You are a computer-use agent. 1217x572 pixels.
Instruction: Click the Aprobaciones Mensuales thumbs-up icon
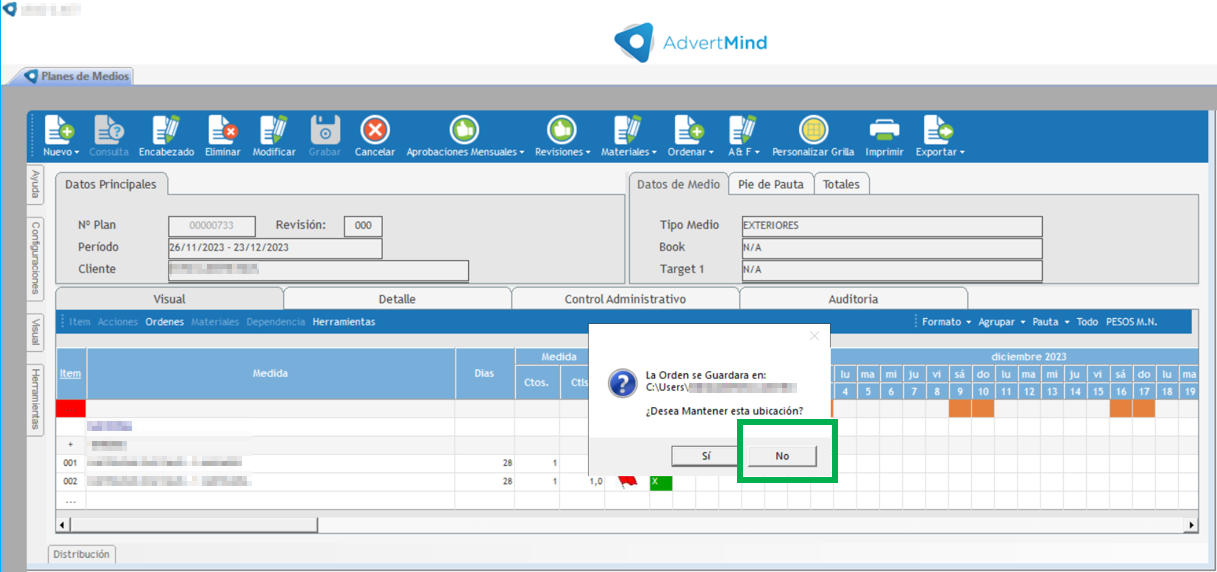pyautogui.click(x=463, y=130)
